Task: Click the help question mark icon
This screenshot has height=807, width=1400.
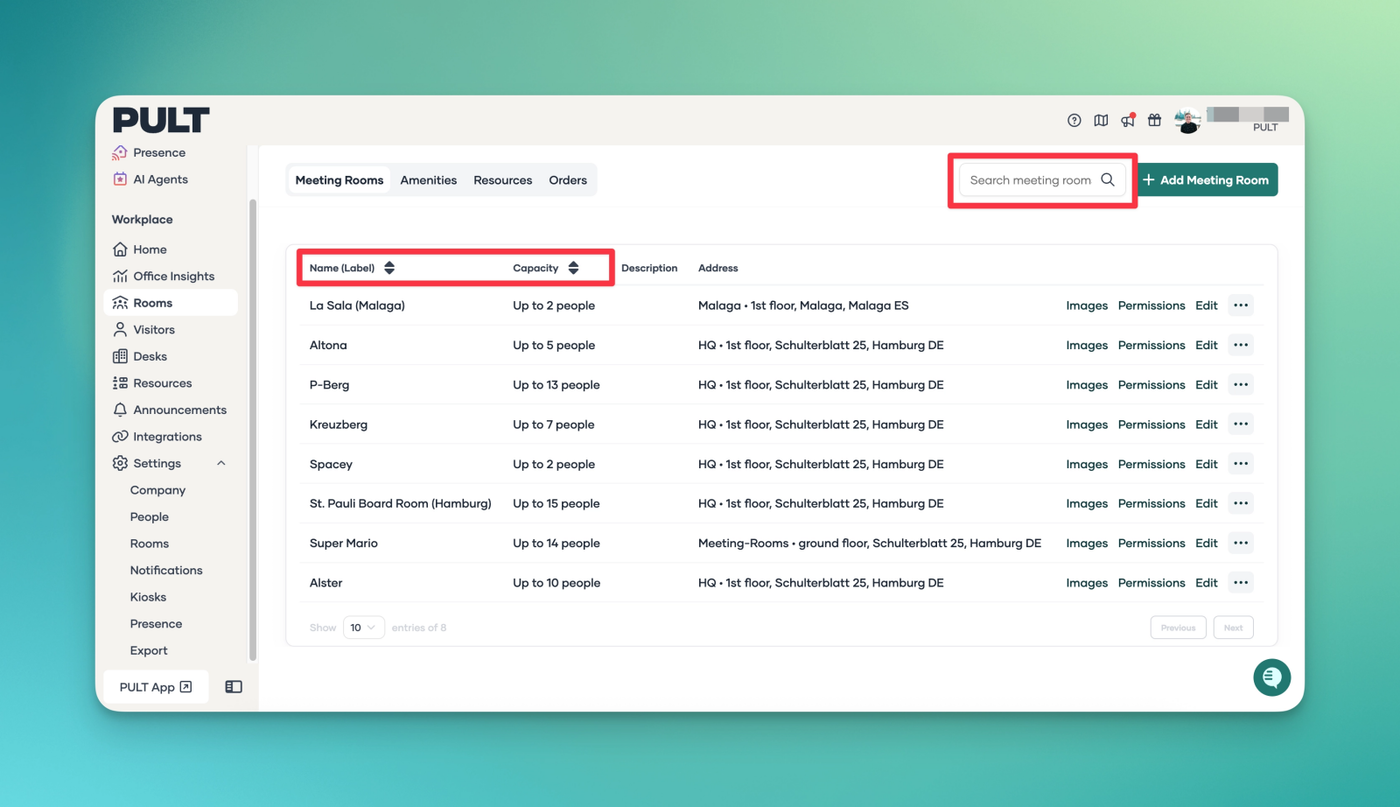Action: pyautogui.click(x=1074, y=120)
